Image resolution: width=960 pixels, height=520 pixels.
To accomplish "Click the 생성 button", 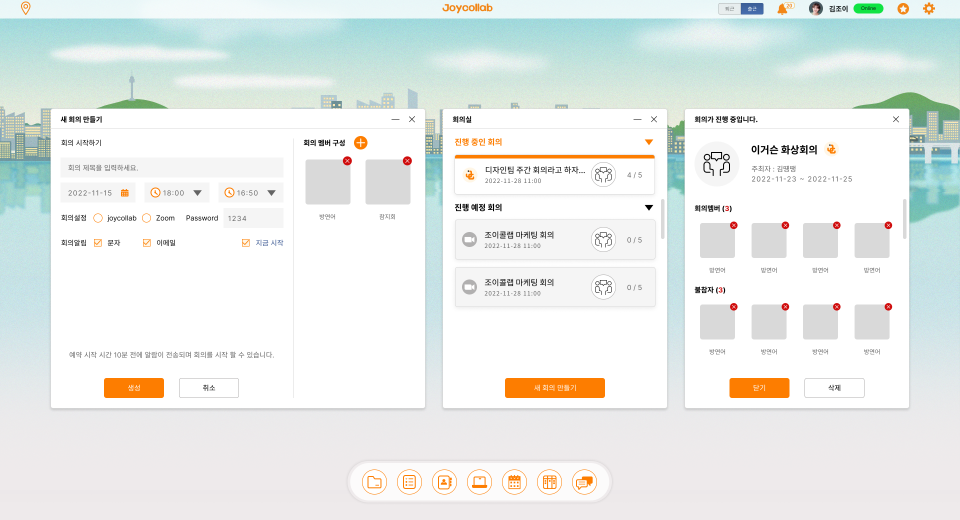I will click(x=134, y=388).
